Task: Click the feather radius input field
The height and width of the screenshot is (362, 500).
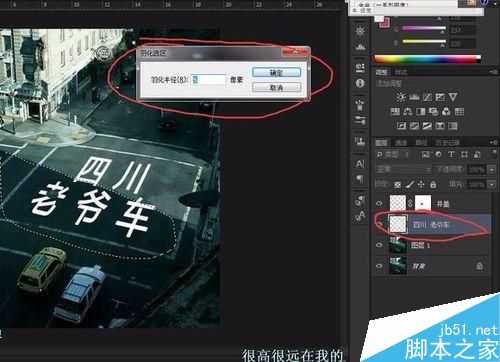Action: coord(209,80)
